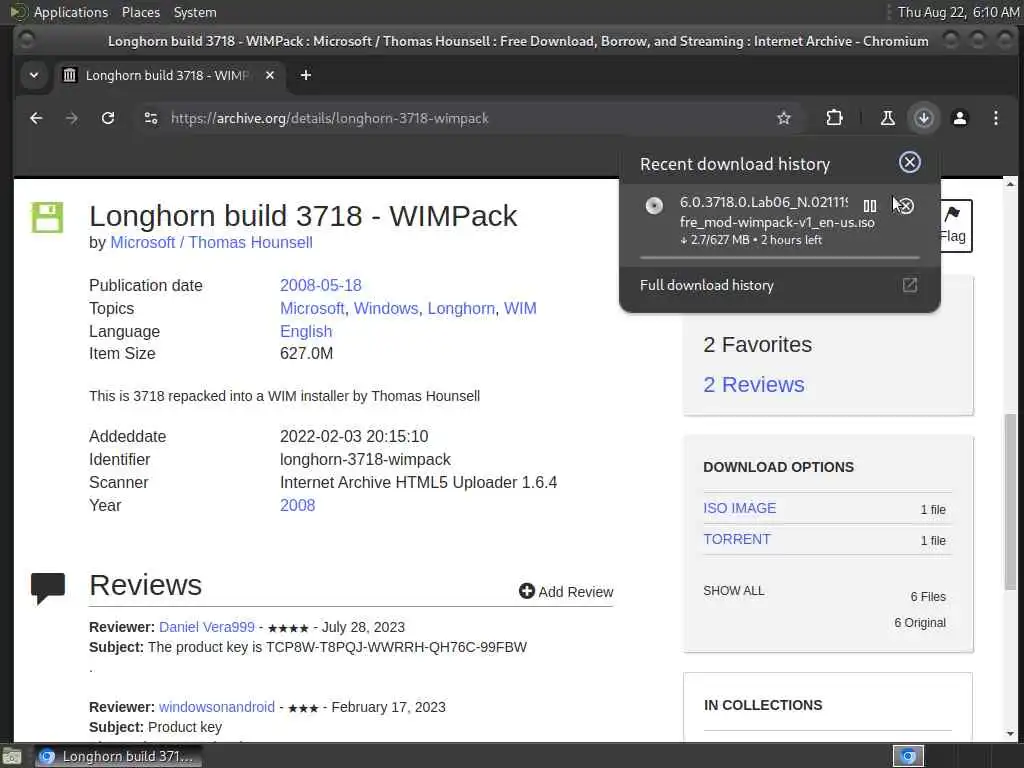The height and width of the screenshot is (768, 1024).
Task: Click the browser forward arrow
Action: pyautogui.click(x=72, y=118)
